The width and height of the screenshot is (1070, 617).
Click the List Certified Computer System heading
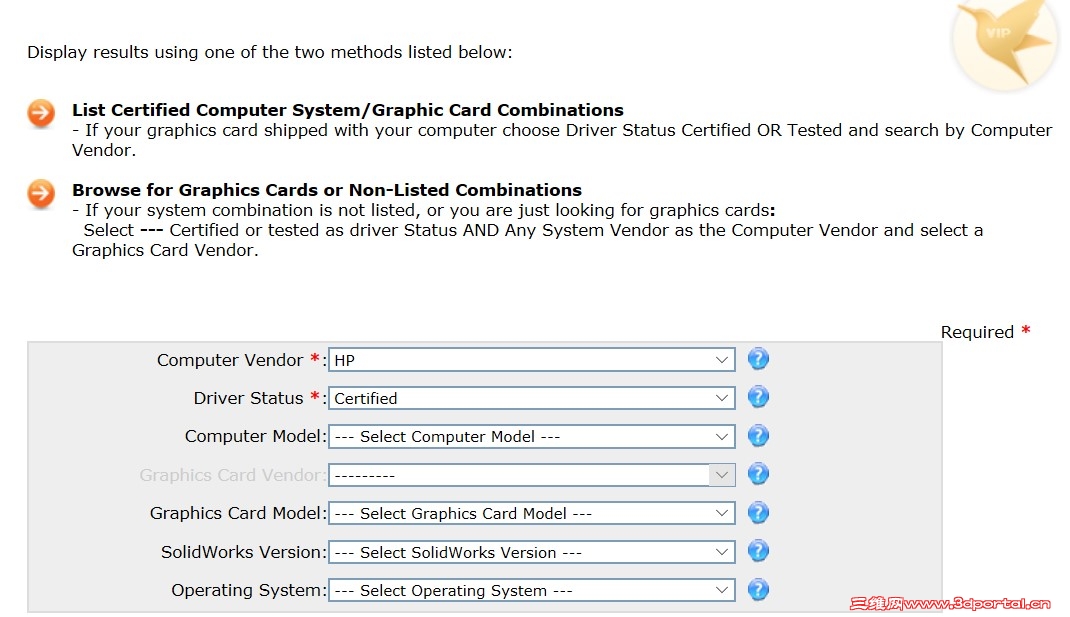coord(348,110)
